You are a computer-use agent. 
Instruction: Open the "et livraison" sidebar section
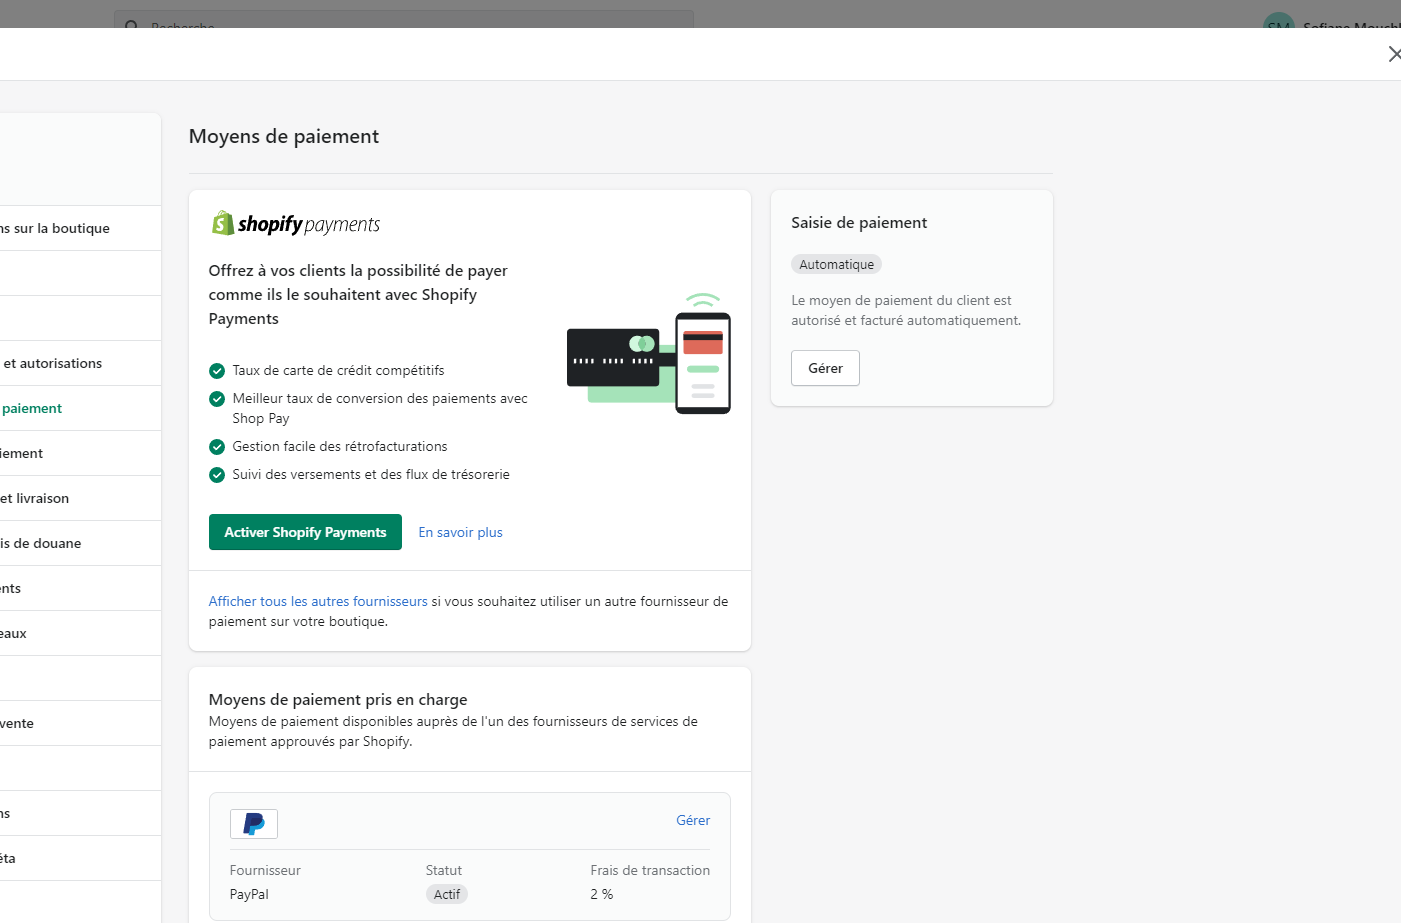click(35, 498)
